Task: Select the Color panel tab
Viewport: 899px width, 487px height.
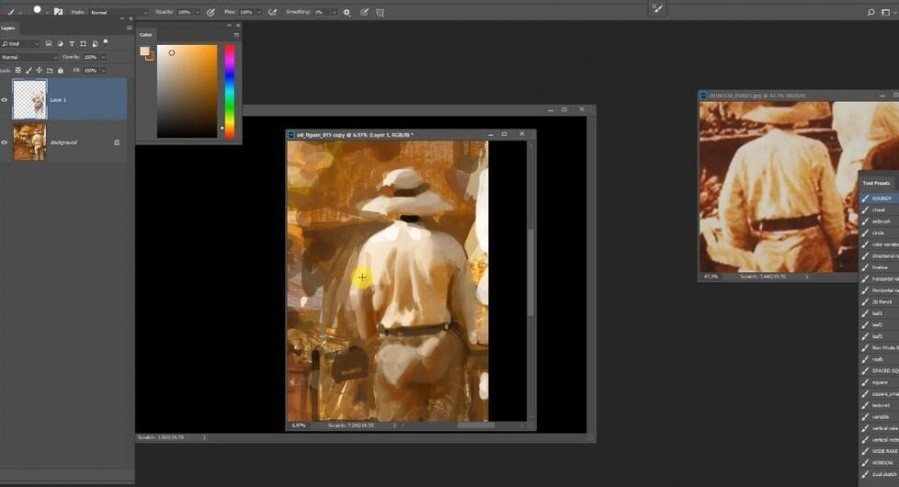Action: 146,34
